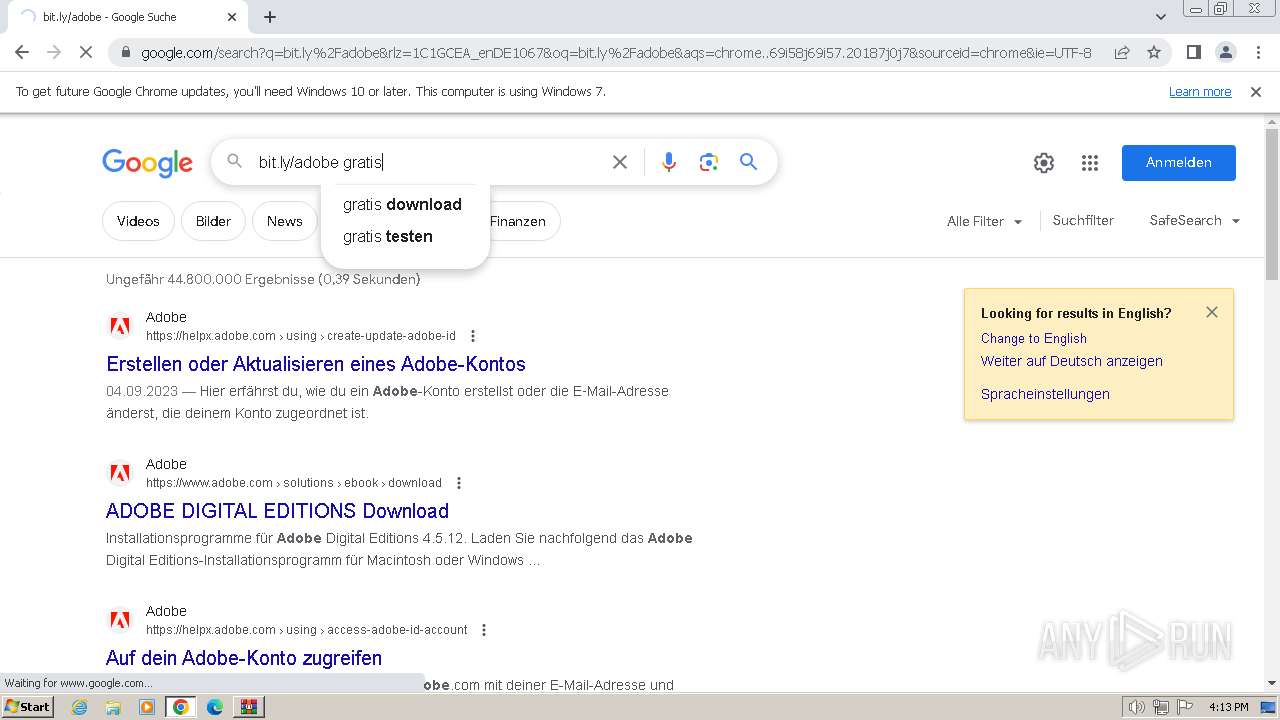The image size is (1280, 720).
Task: Close the bit.ly/adobe Google Suche tab
Action: pos(232,17)
